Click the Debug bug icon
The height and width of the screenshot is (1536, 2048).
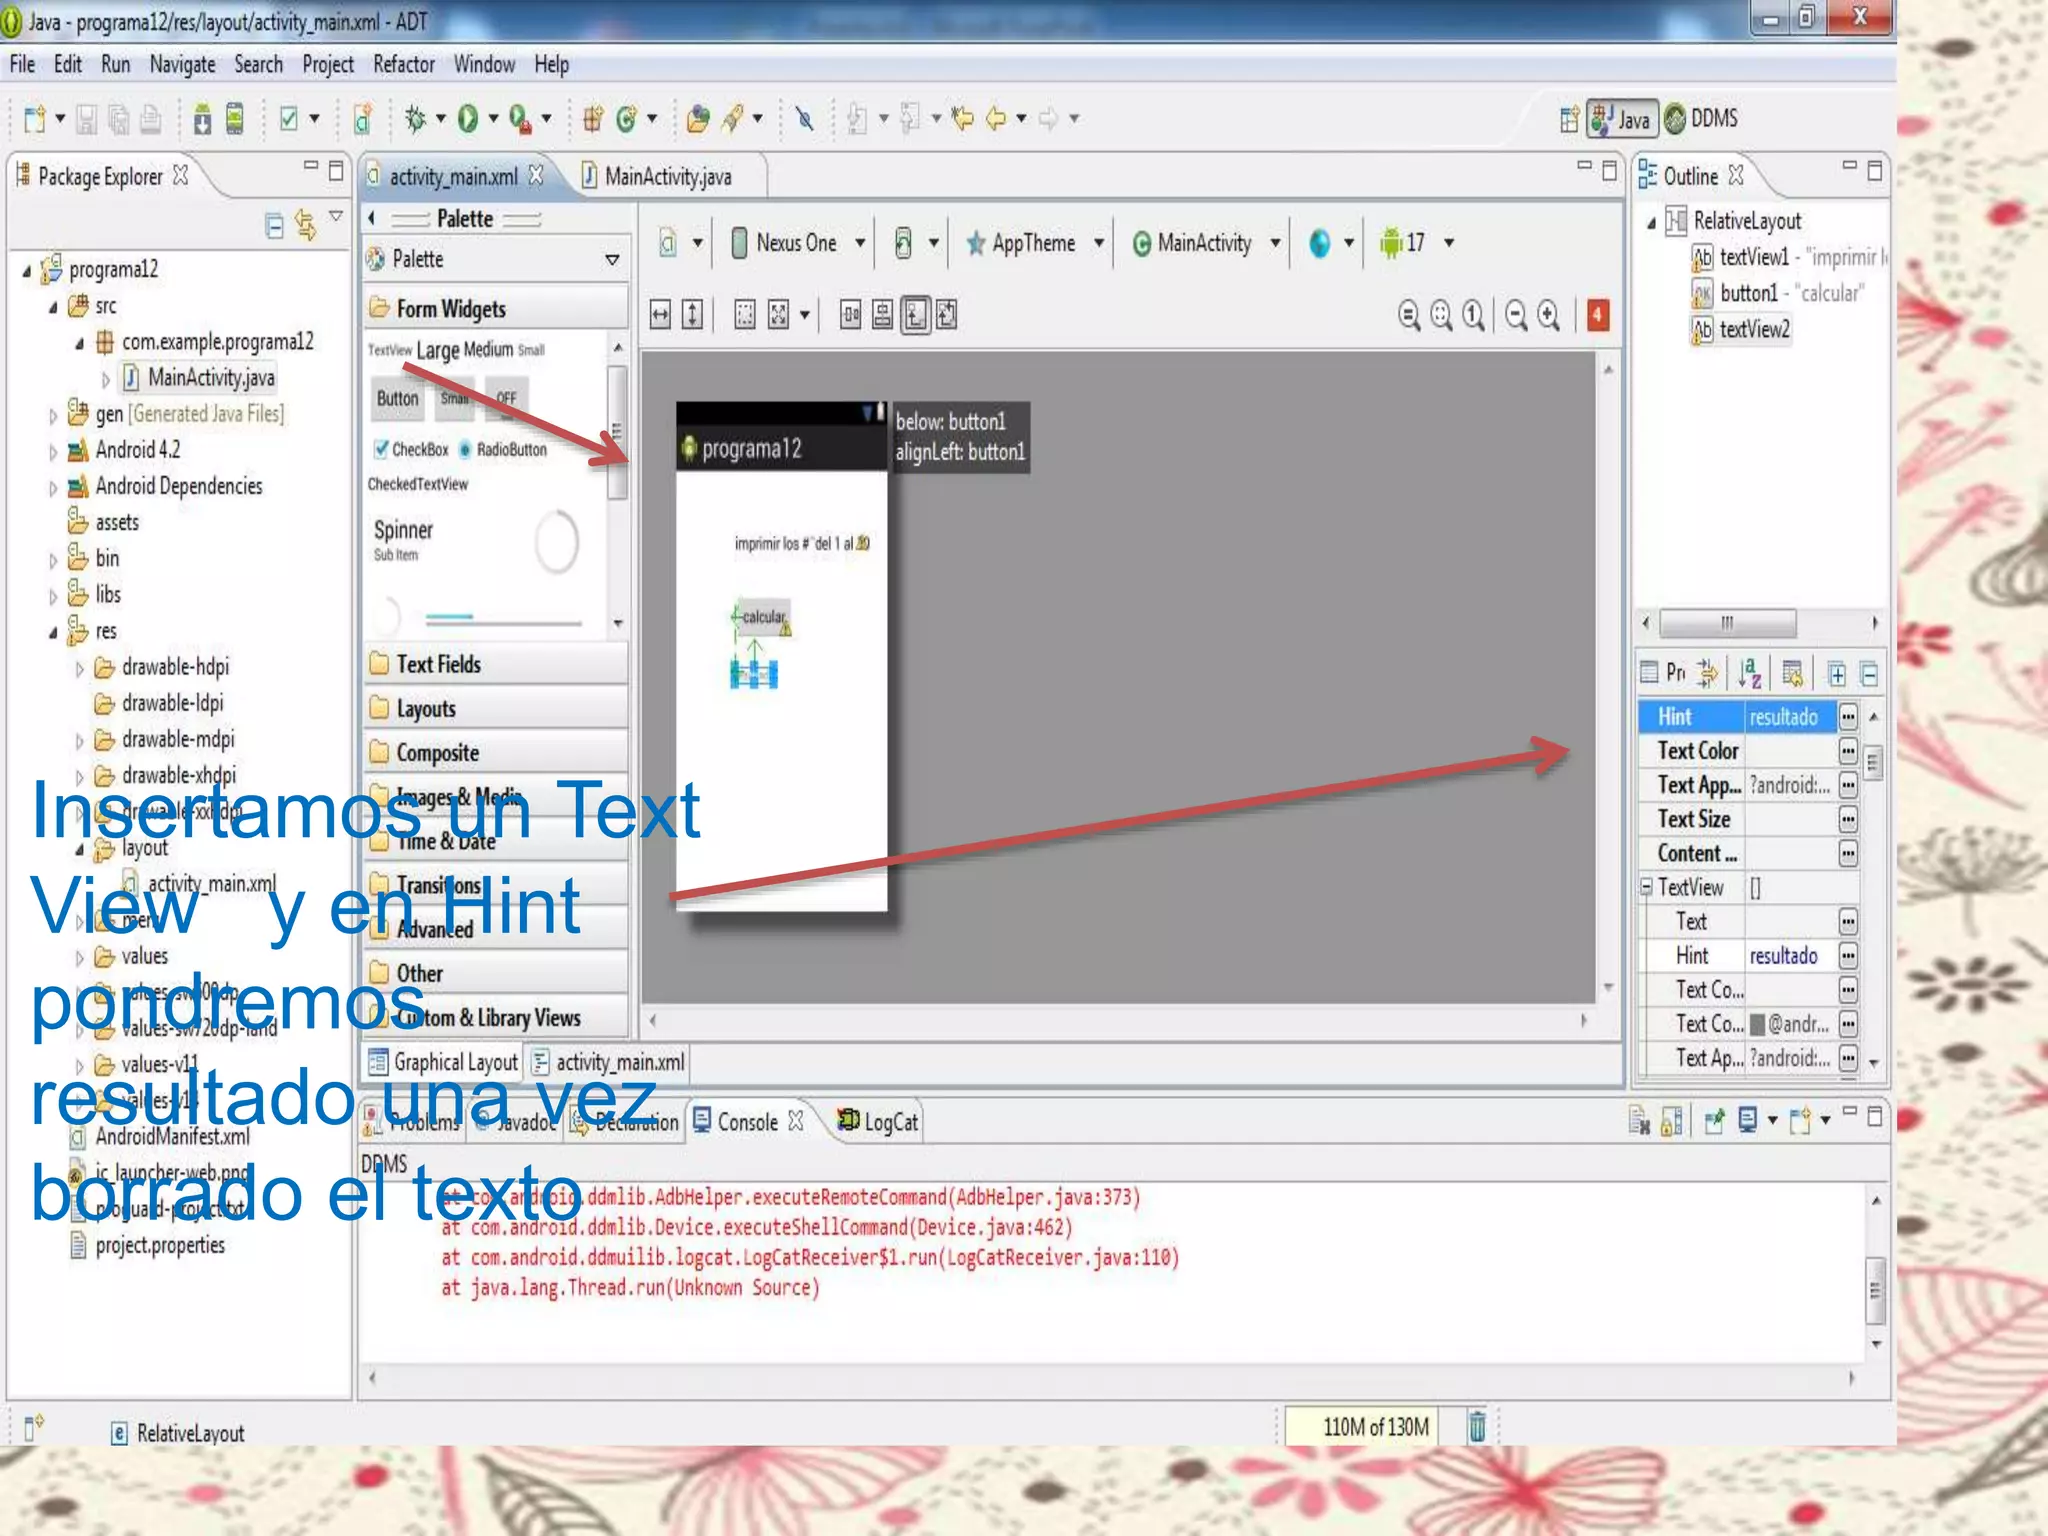415,119
